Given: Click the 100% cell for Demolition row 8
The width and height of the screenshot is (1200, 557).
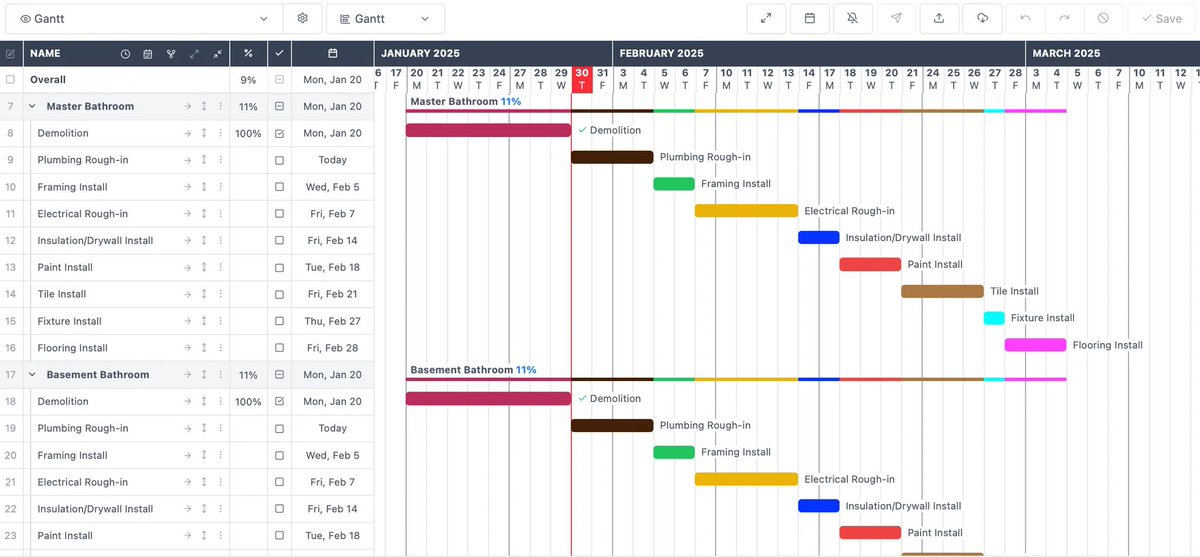Looking at the screenshot, I should coord(248,133).
